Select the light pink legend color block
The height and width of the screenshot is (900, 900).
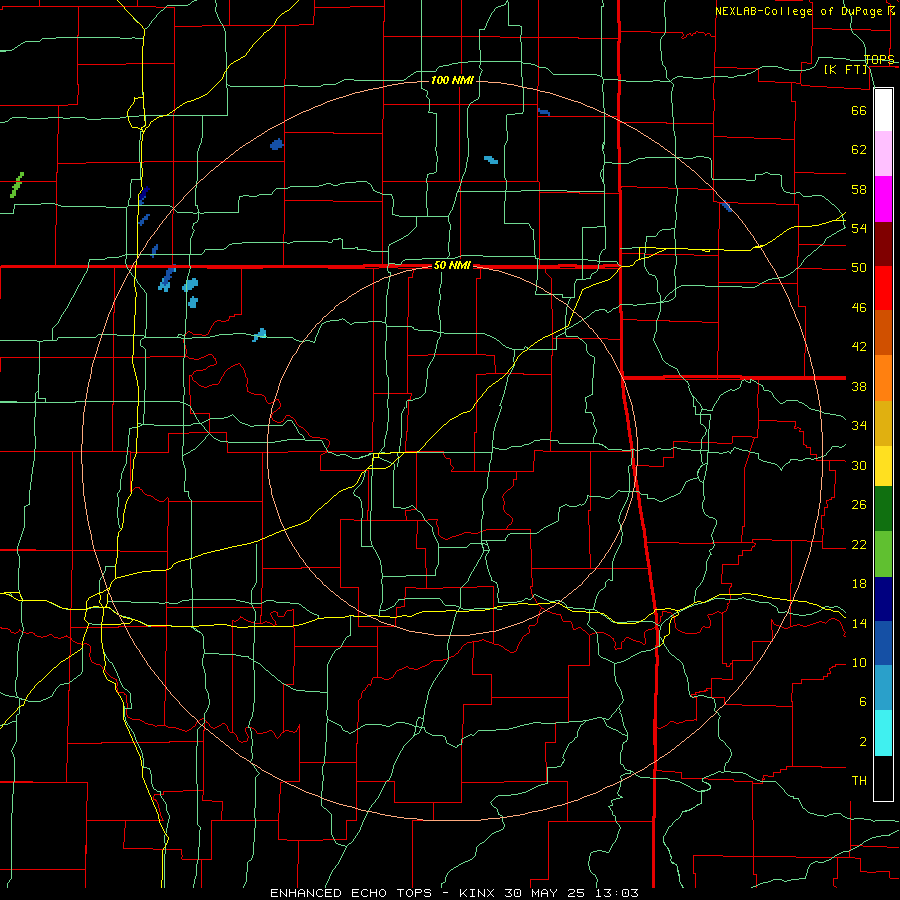click(x=883, y=154)
